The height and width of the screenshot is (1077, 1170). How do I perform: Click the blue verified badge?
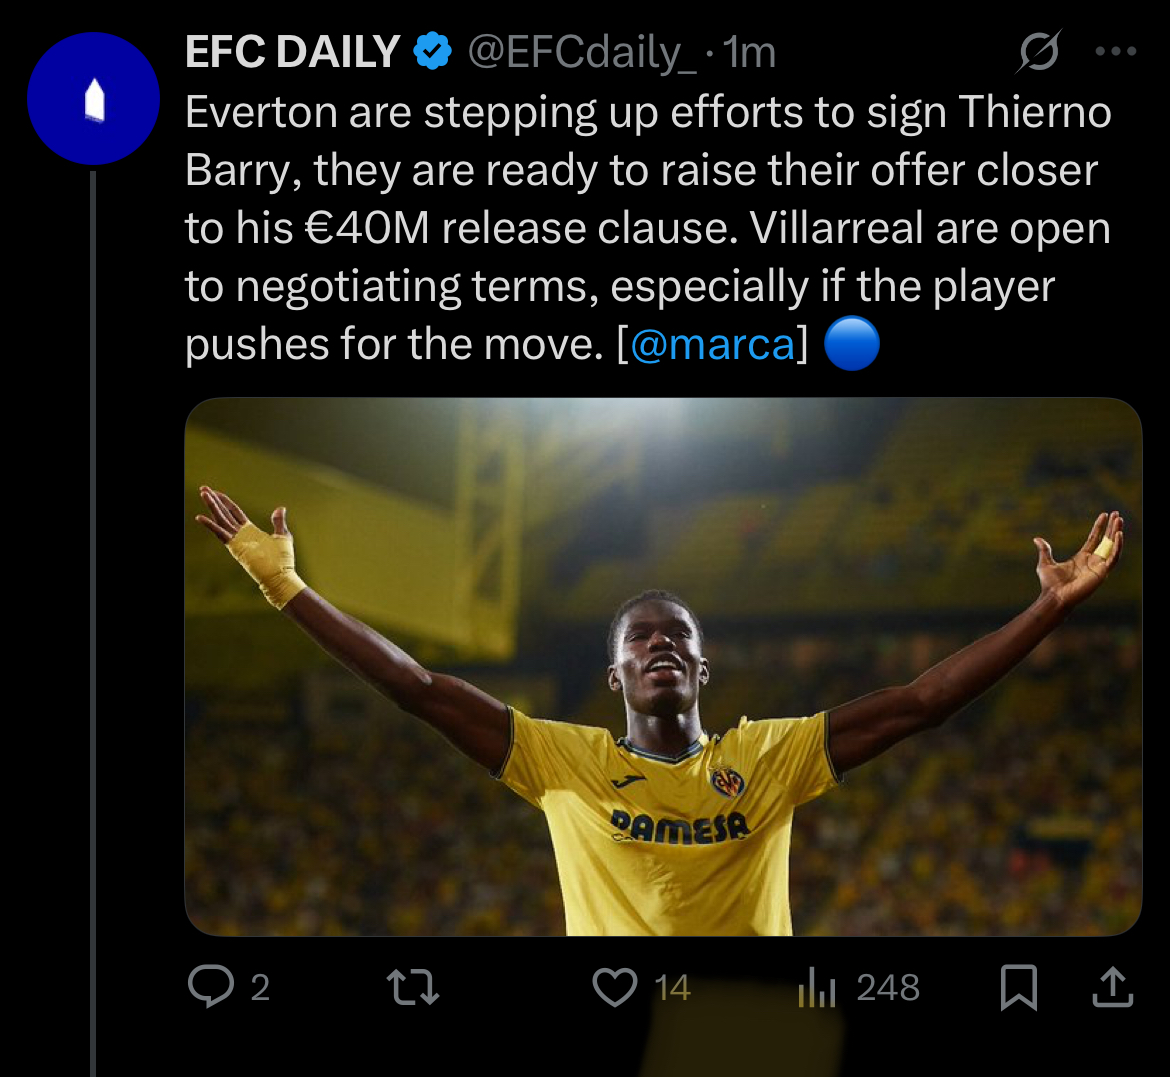click(x=432, y=52)
